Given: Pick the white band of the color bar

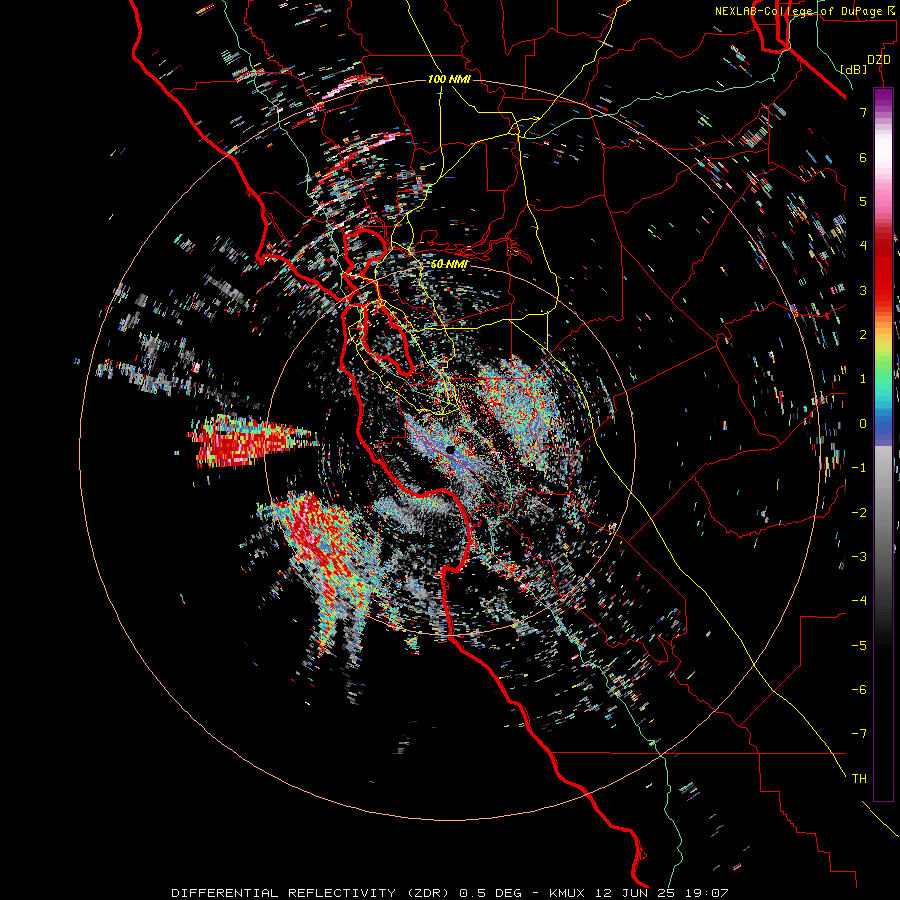Looking at the screenshot, I should [883, 152].
